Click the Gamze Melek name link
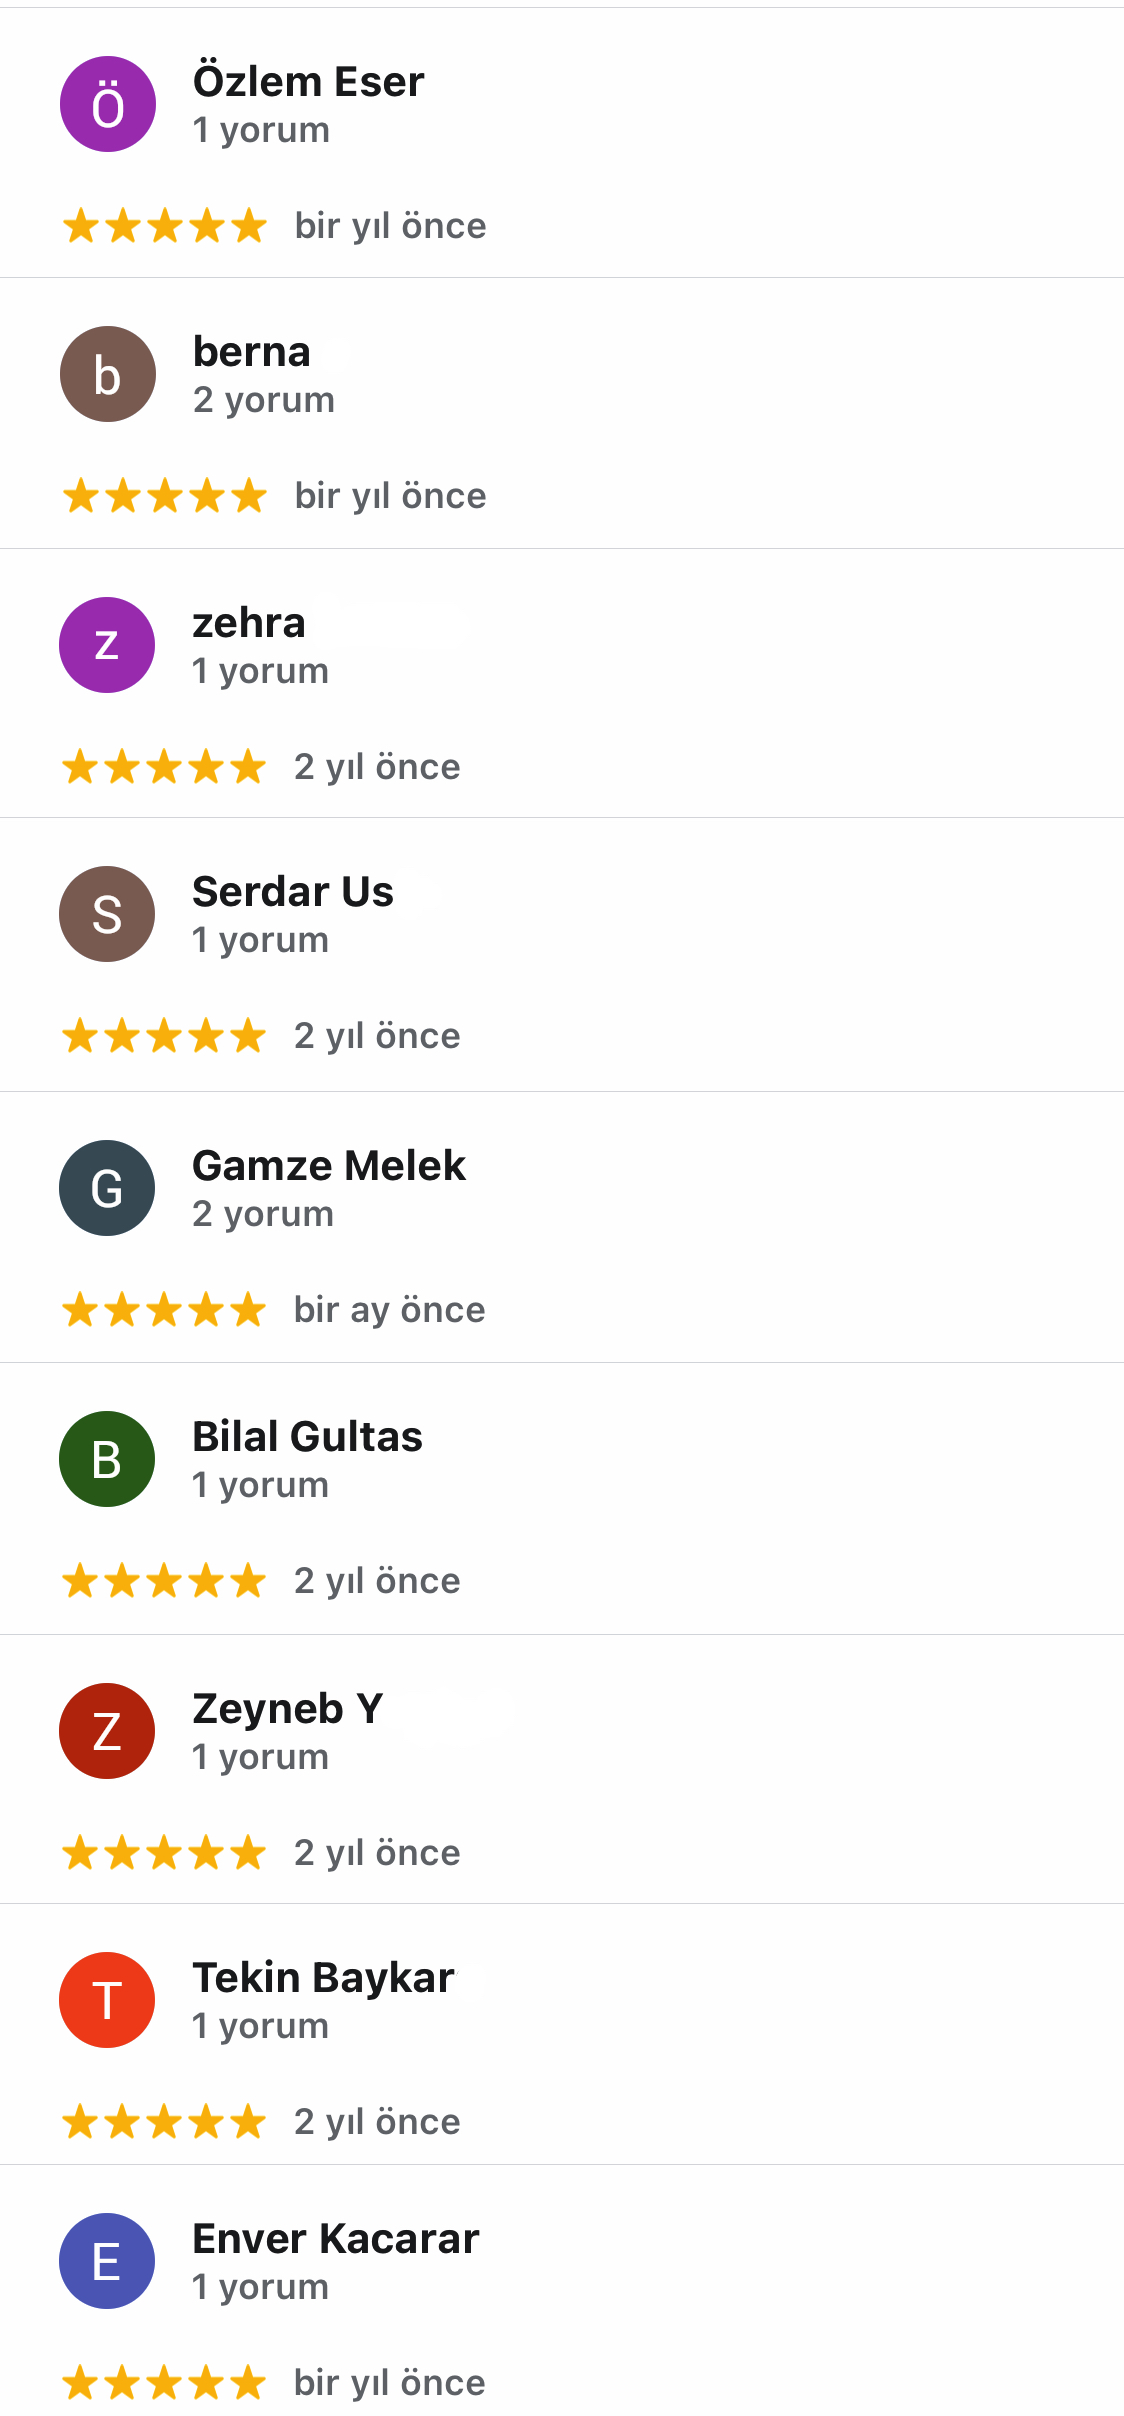1124x2416 pixels. click(328, 1166)
